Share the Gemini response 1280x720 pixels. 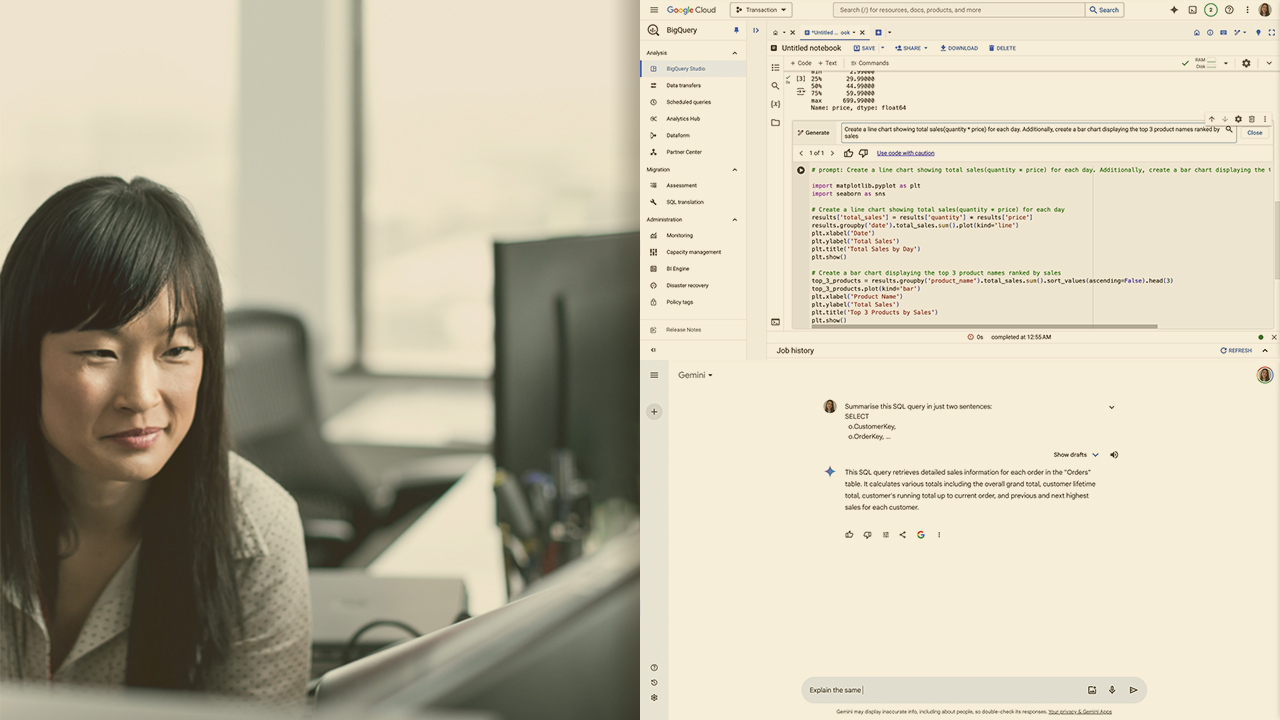[x=902, y=535]
